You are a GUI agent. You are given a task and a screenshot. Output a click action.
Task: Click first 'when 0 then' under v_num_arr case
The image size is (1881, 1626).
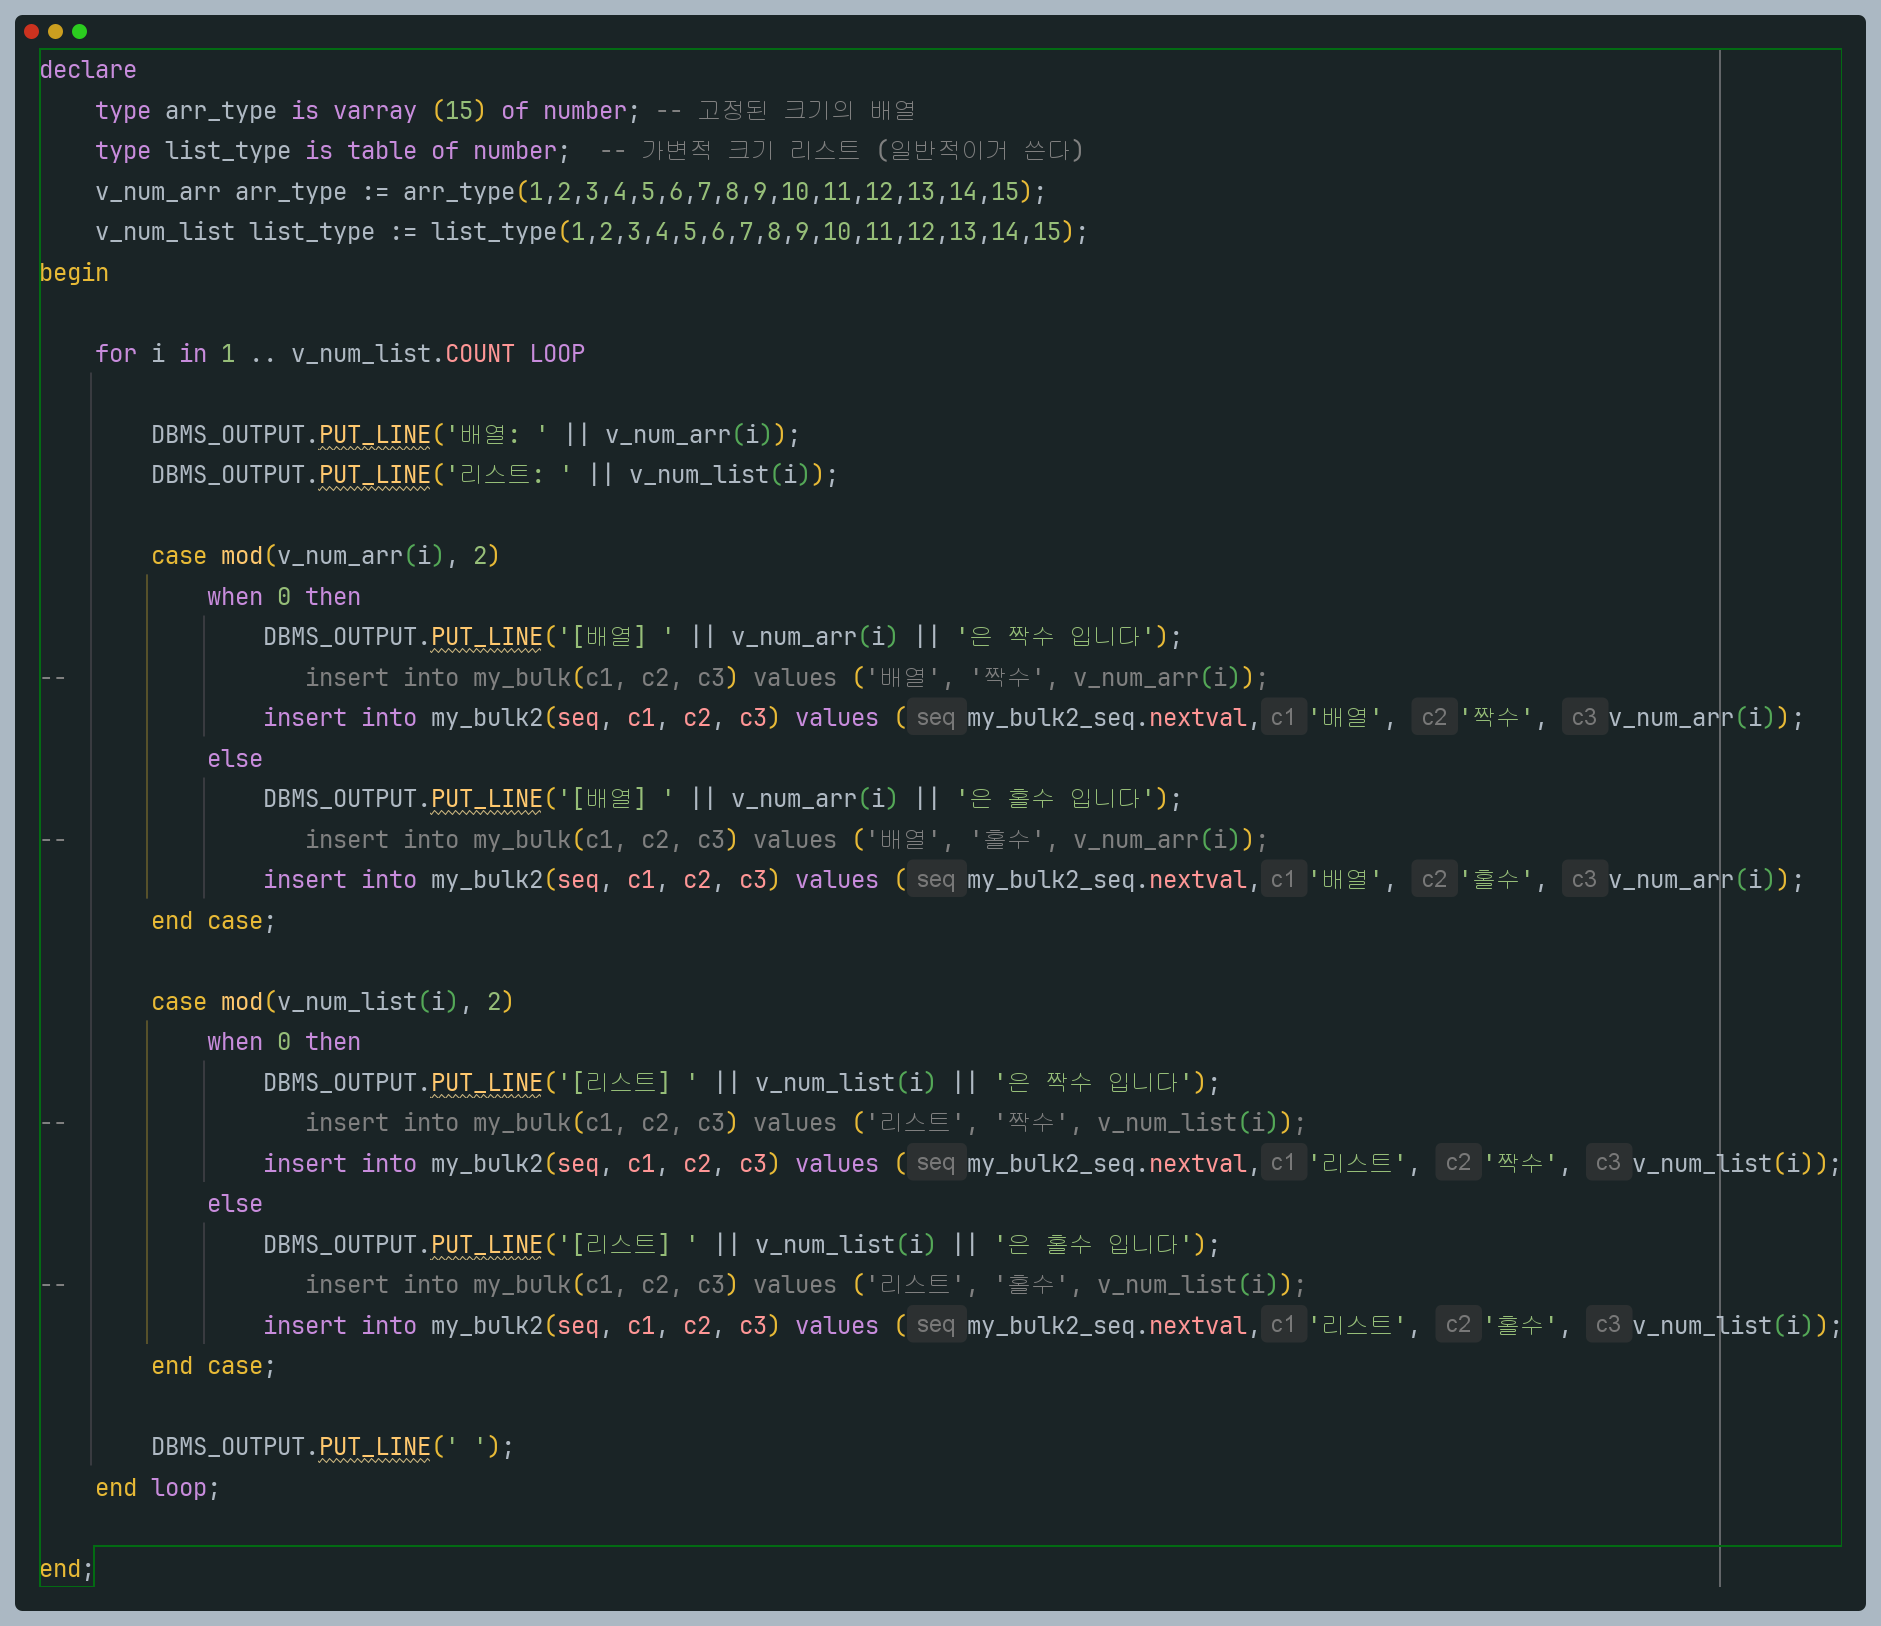coord(284,597)
